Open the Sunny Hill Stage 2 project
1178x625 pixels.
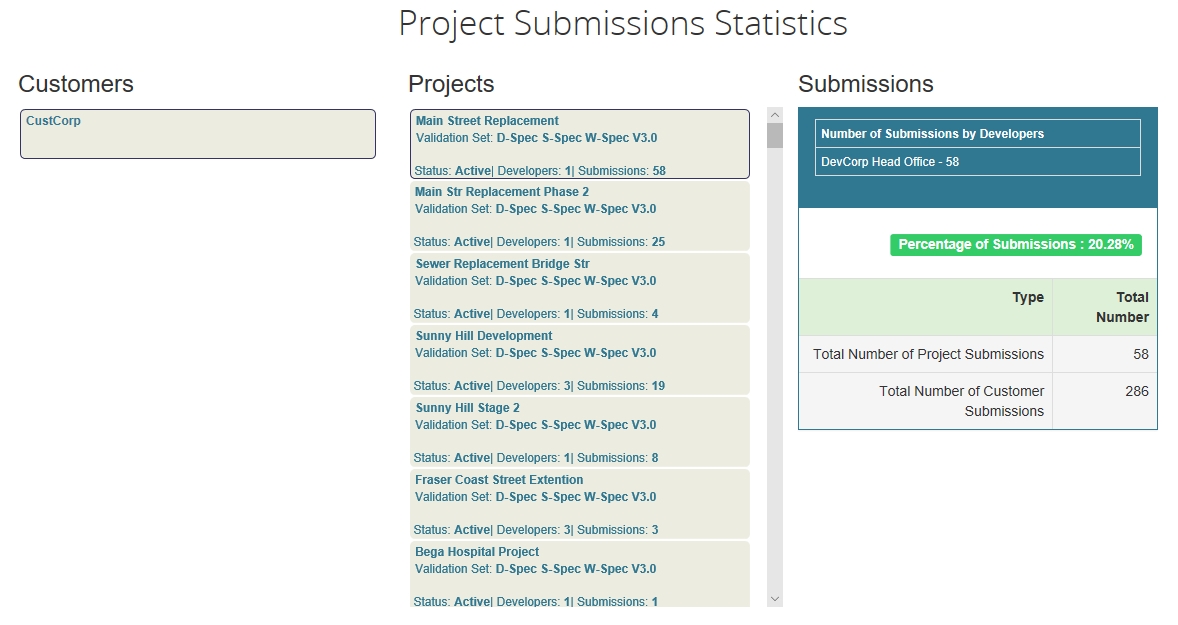(x=579, y=432)
